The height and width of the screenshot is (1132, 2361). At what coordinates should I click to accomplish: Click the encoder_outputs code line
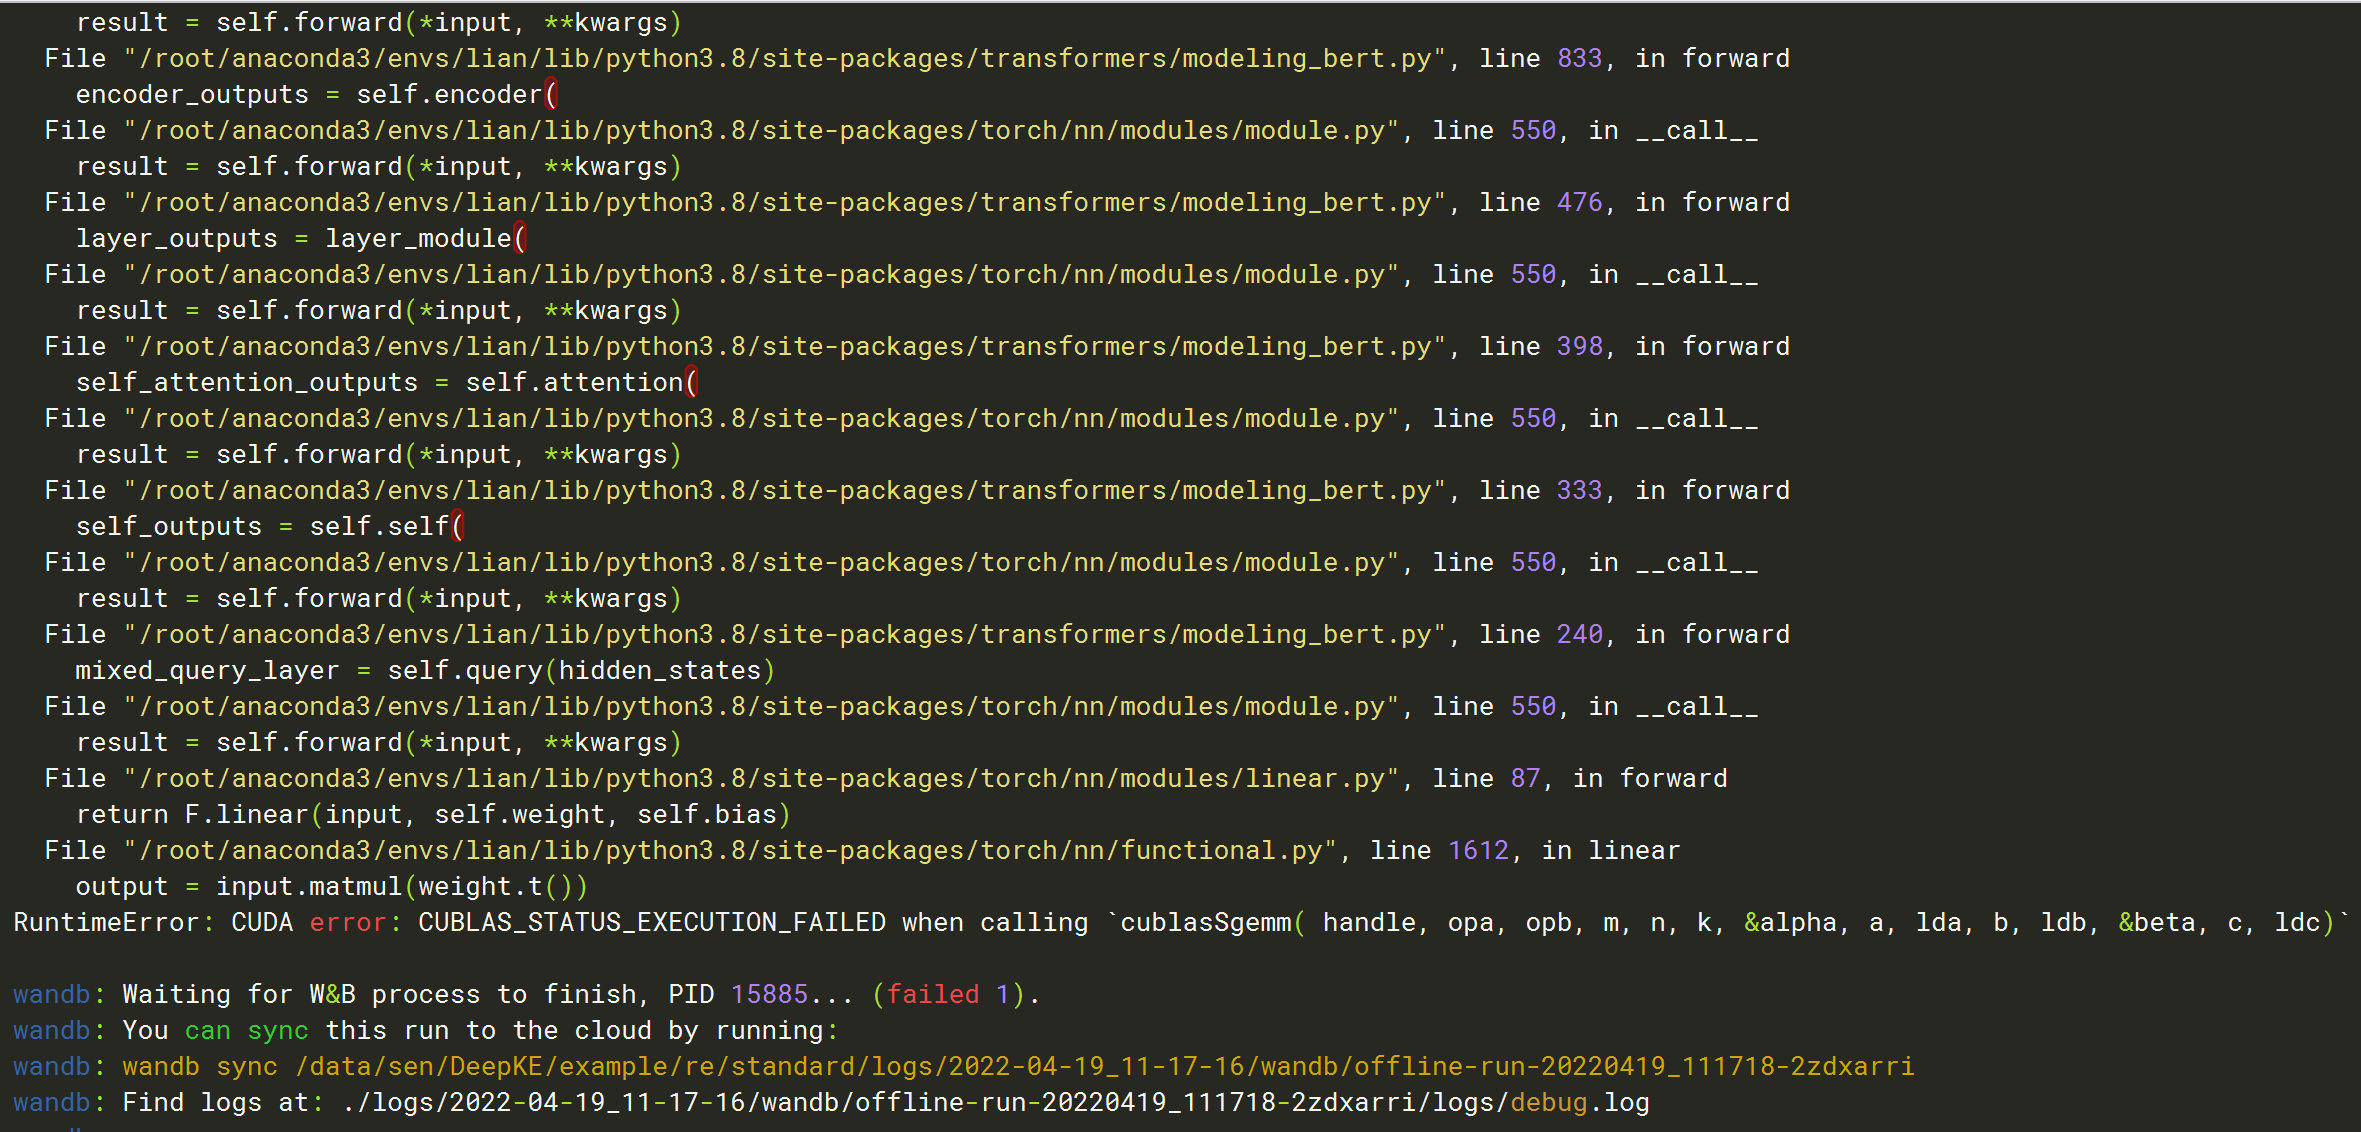315,93
